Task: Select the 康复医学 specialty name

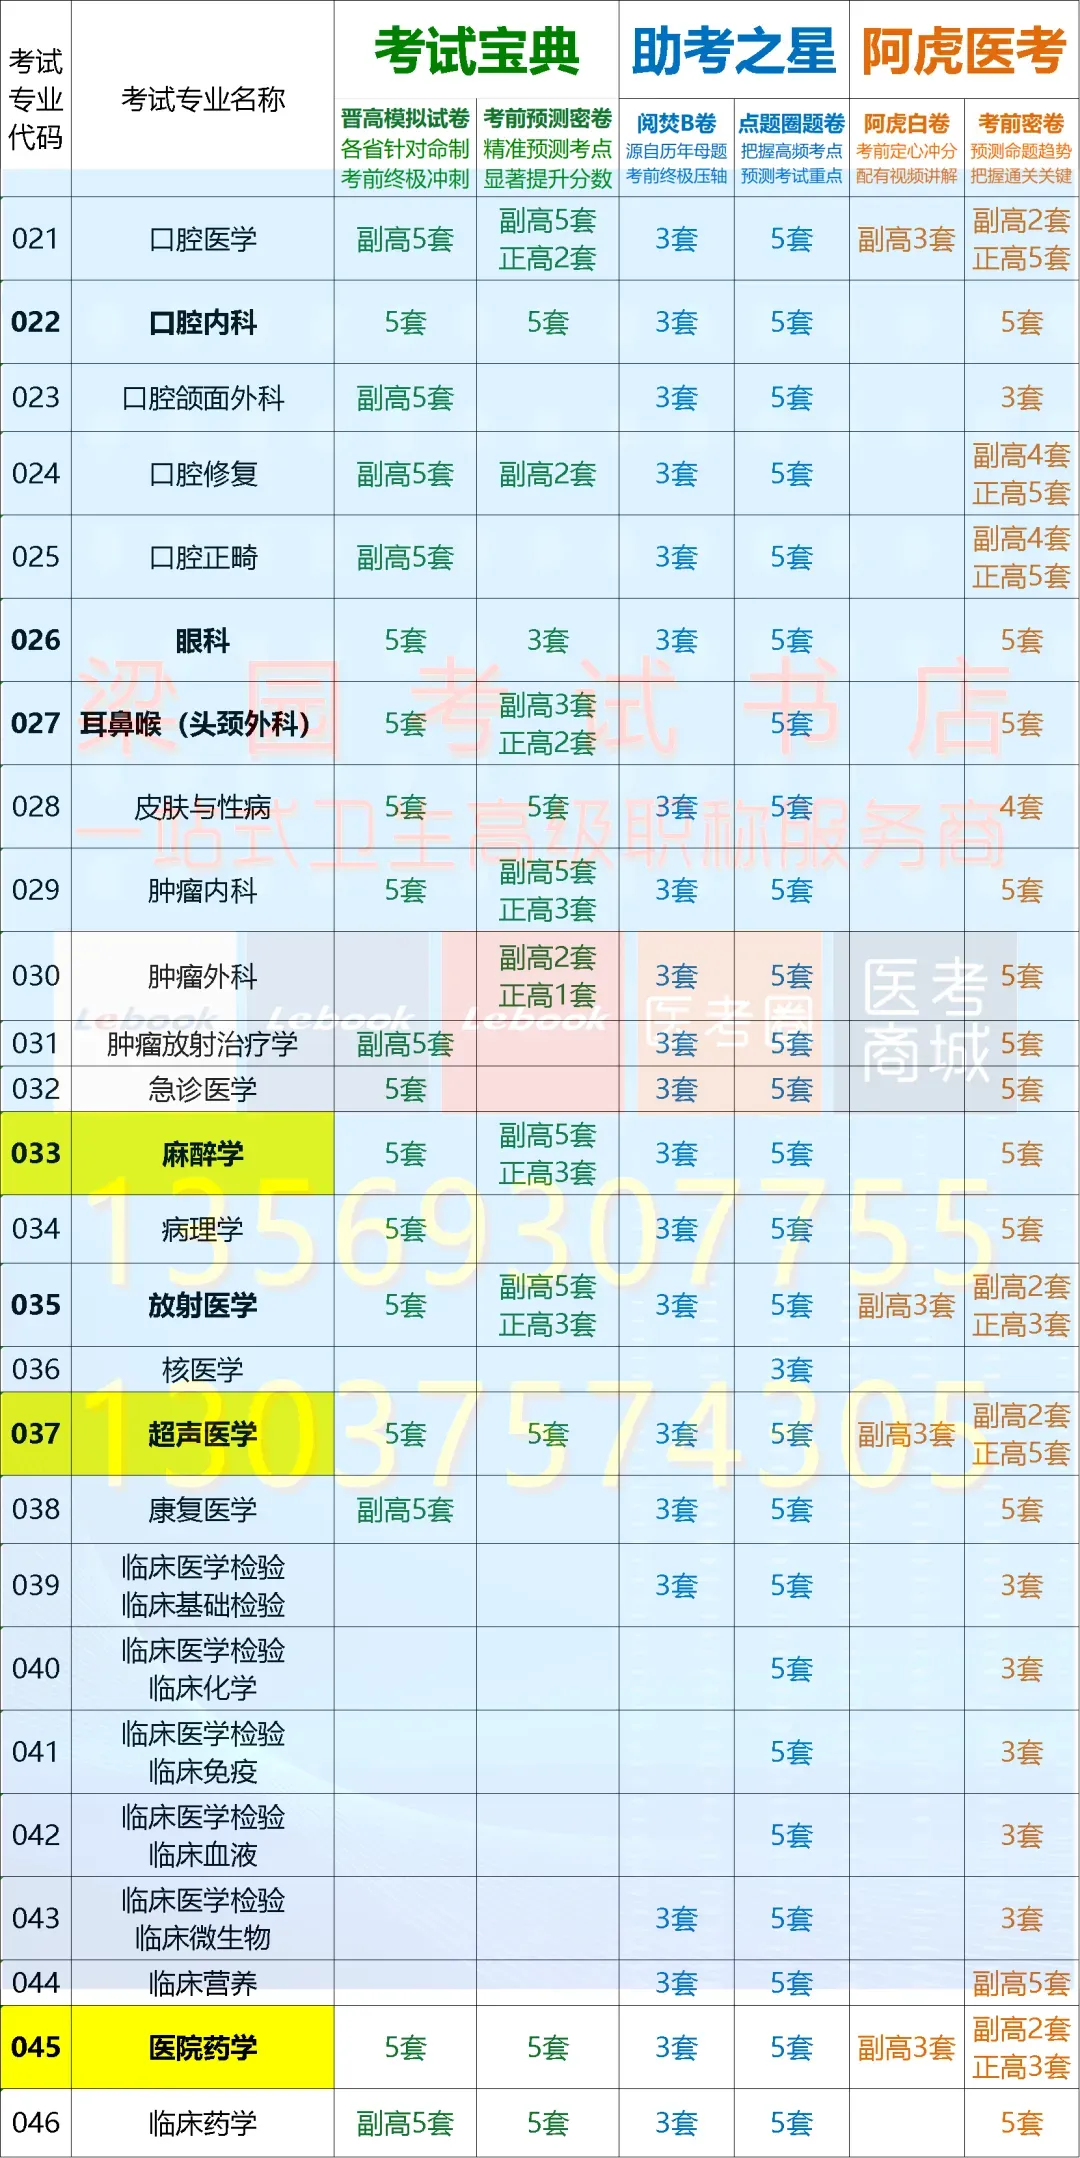Action: point(203,1510)
